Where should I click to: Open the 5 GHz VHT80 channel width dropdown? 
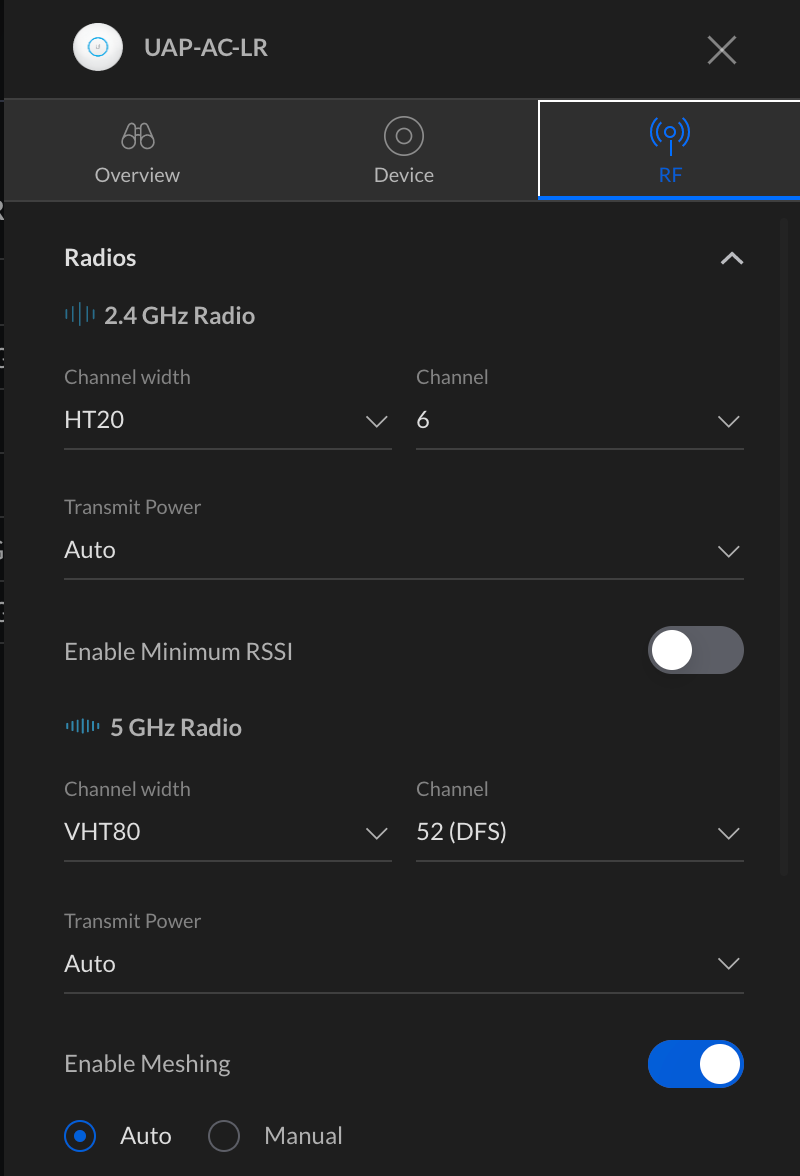click(x=227, y=833)
